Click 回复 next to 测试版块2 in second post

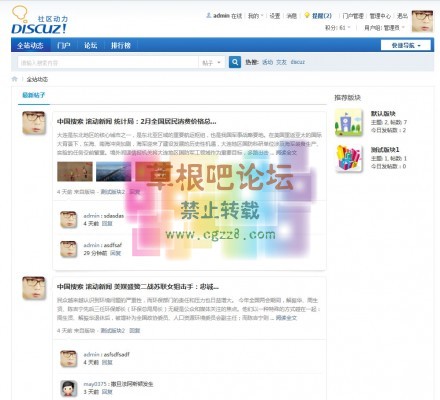135,331
